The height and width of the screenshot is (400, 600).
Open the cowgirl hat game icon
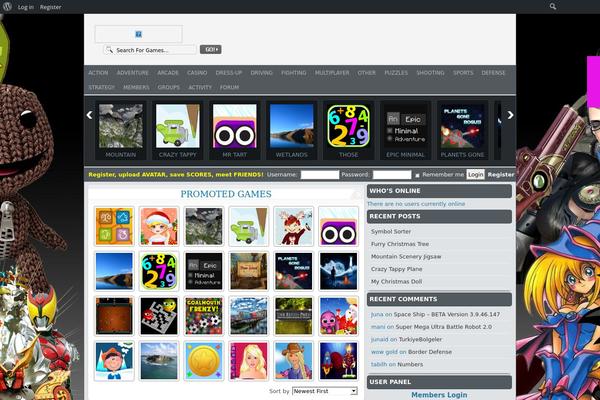(x=293, y=361)
